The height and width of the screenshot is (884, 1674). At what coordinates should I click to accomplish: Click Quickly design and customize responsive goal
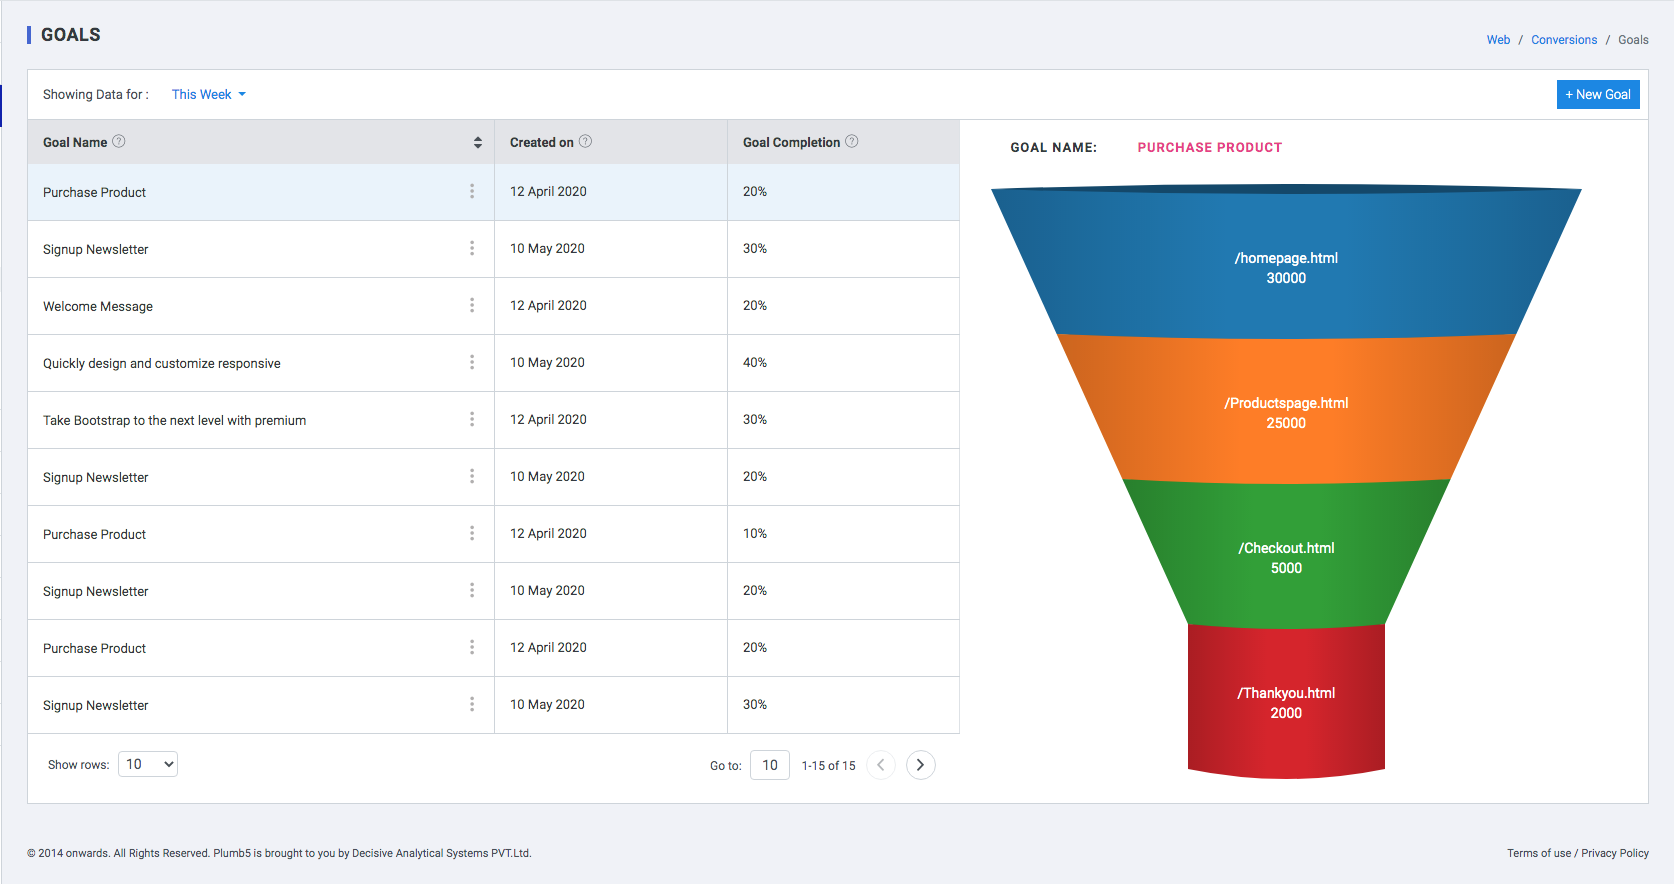tap(162, 363)
